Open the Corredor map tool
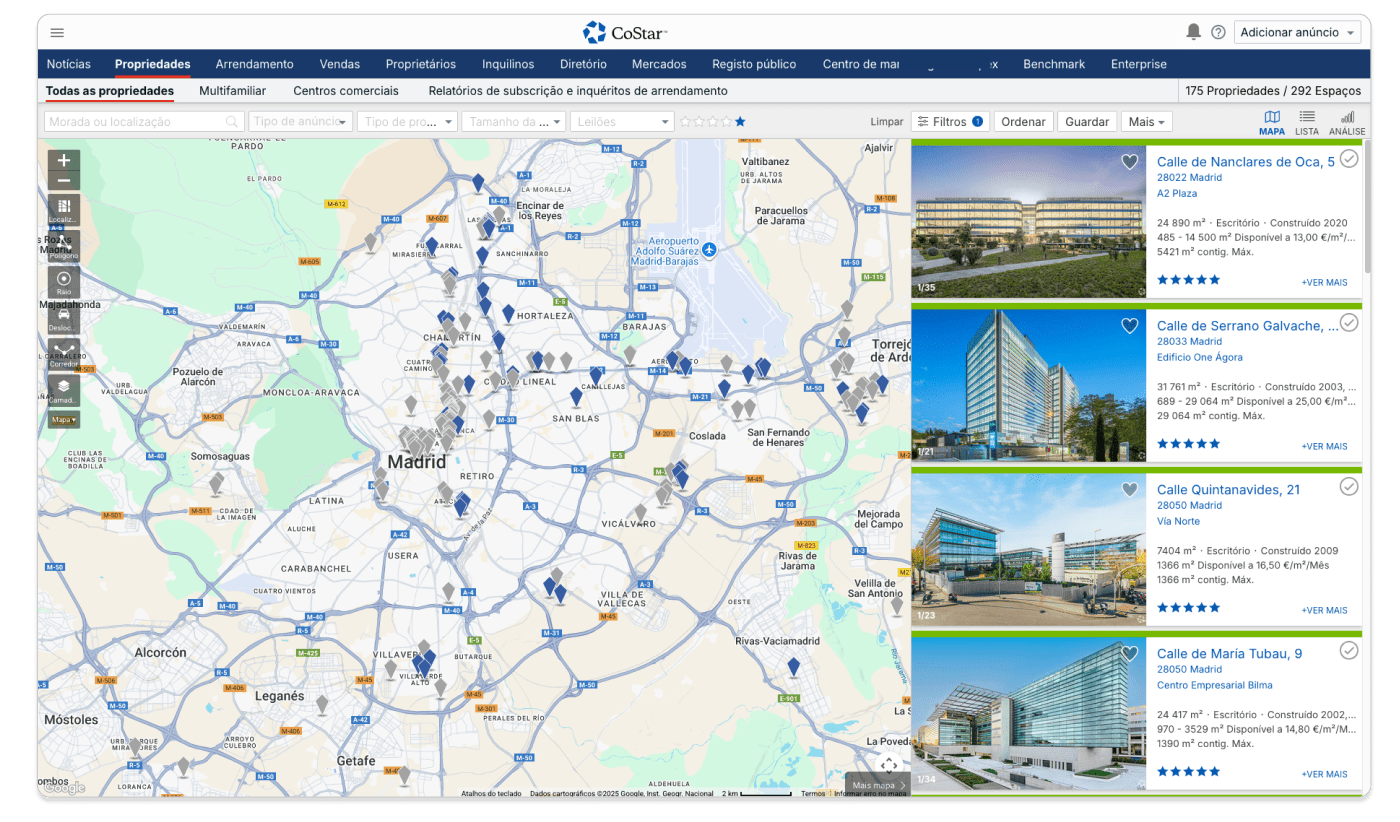This screenshot has width=1400, height=822. (x=64, y=353)
